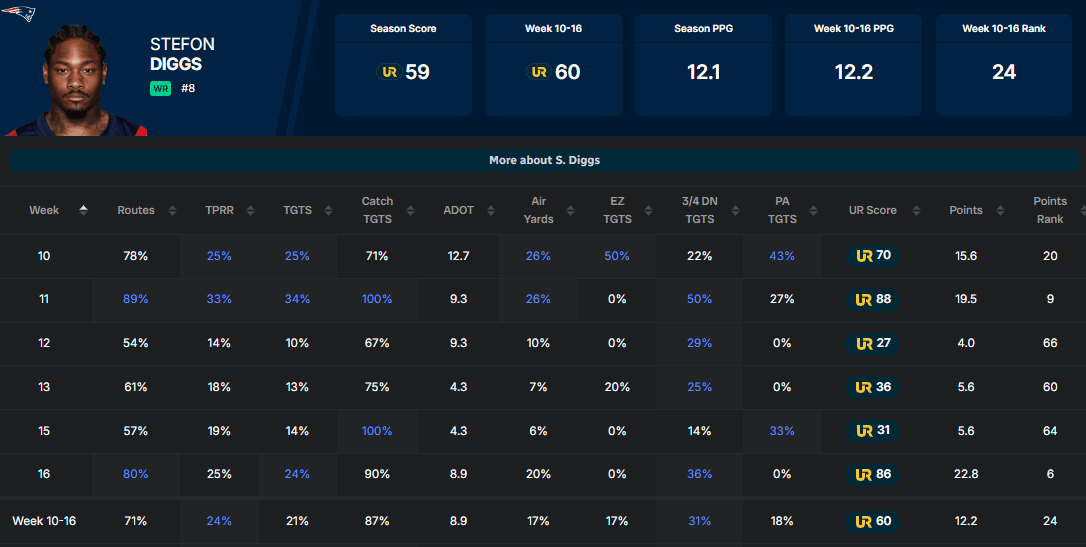This screenshot has height=547, width=1086.
Task: Click the Season Score UR icon
Action: pyautogui.click(x=388, y=72)
